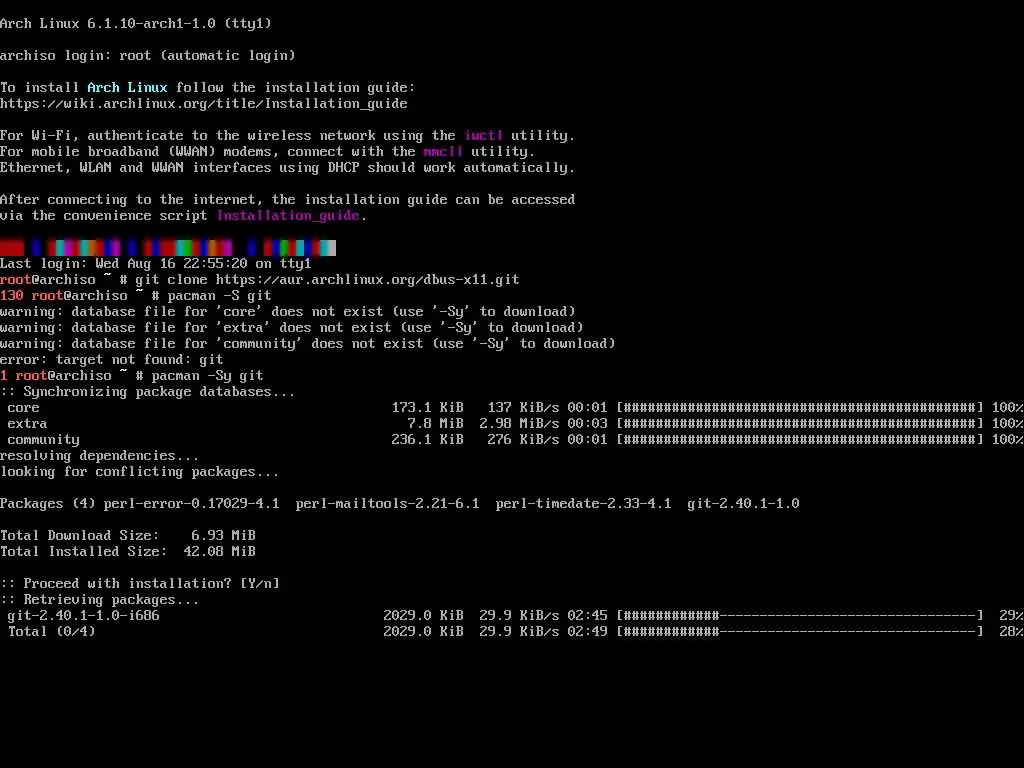Viewport: 1024px width, 768px height.
Task: Click package 'perl-timedate-2.33-4.1'
Action: [x=583, y=504]
